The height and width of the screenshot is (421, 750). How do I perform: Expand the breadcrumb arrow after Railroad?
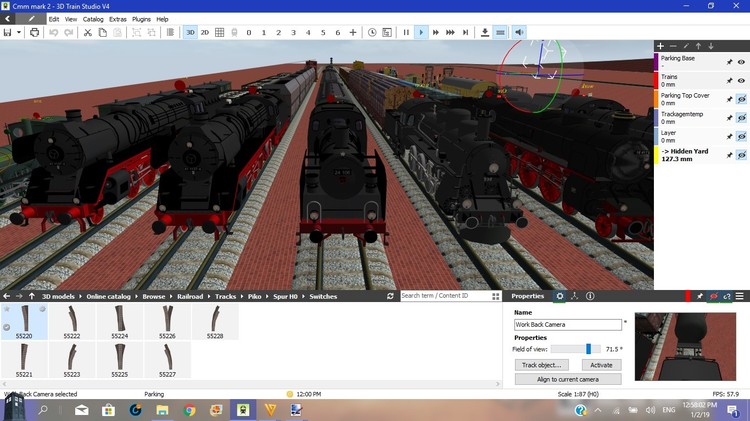coord(209,297)
